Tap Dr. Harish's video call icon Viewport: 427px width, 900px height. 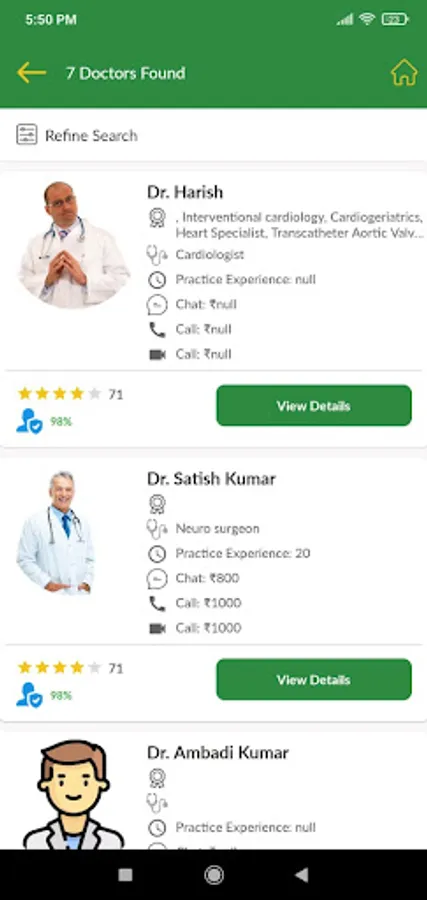(157, 354)
